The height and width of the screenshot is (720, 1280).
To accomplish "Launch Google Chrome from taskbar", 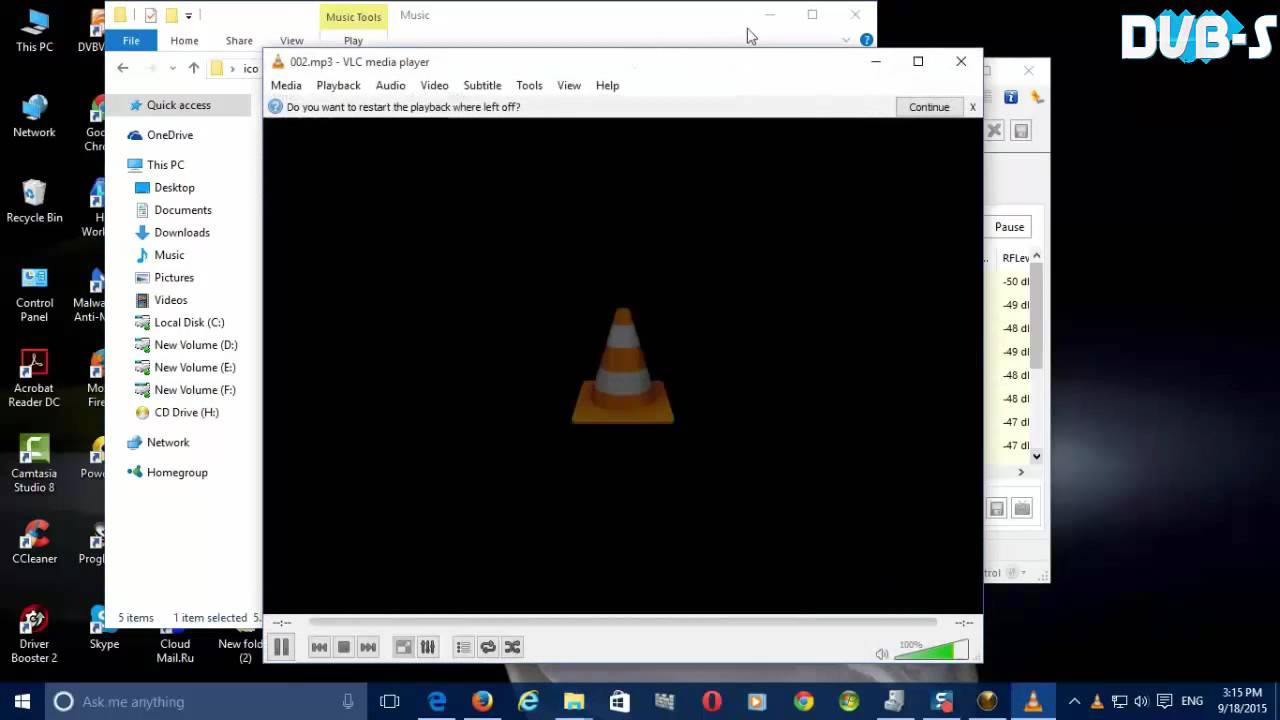I will pos(804,701).
